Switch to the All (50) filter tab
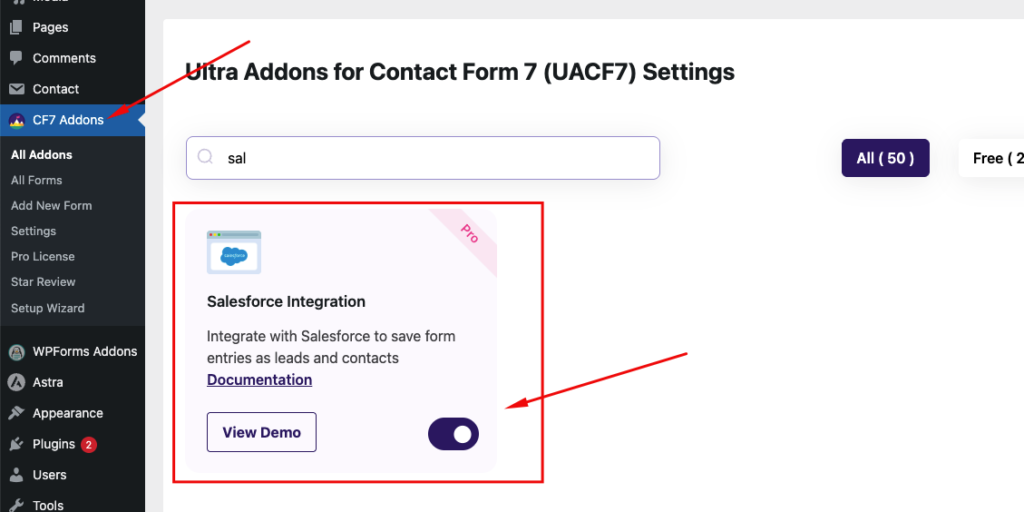Screen dimensions: 1024x512 pyautogui.click(x=885, y=158)
